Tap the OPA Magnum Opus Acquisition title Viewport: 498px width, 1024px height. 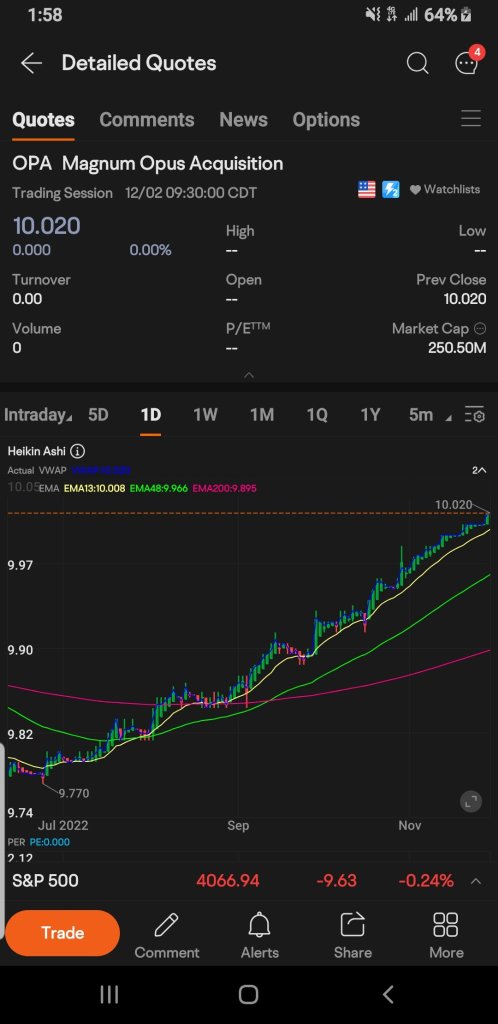pos(148,163)
